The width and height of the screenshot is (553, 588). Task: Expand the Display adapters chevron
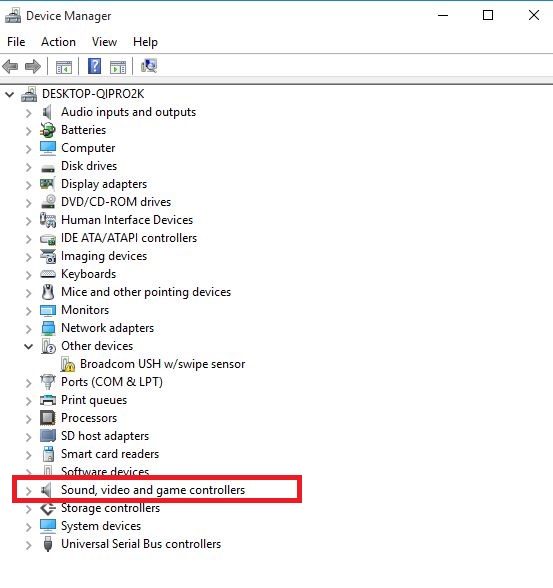pos(28,184)
